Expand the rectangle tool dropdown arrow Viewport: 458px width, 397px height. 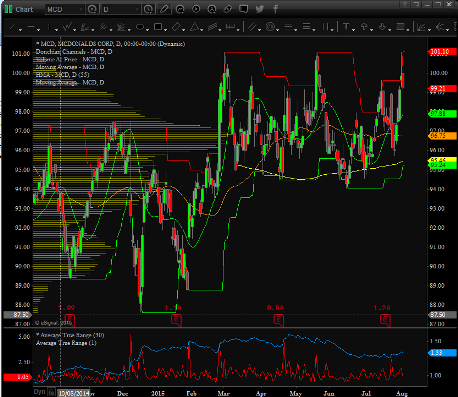(165, 30)
